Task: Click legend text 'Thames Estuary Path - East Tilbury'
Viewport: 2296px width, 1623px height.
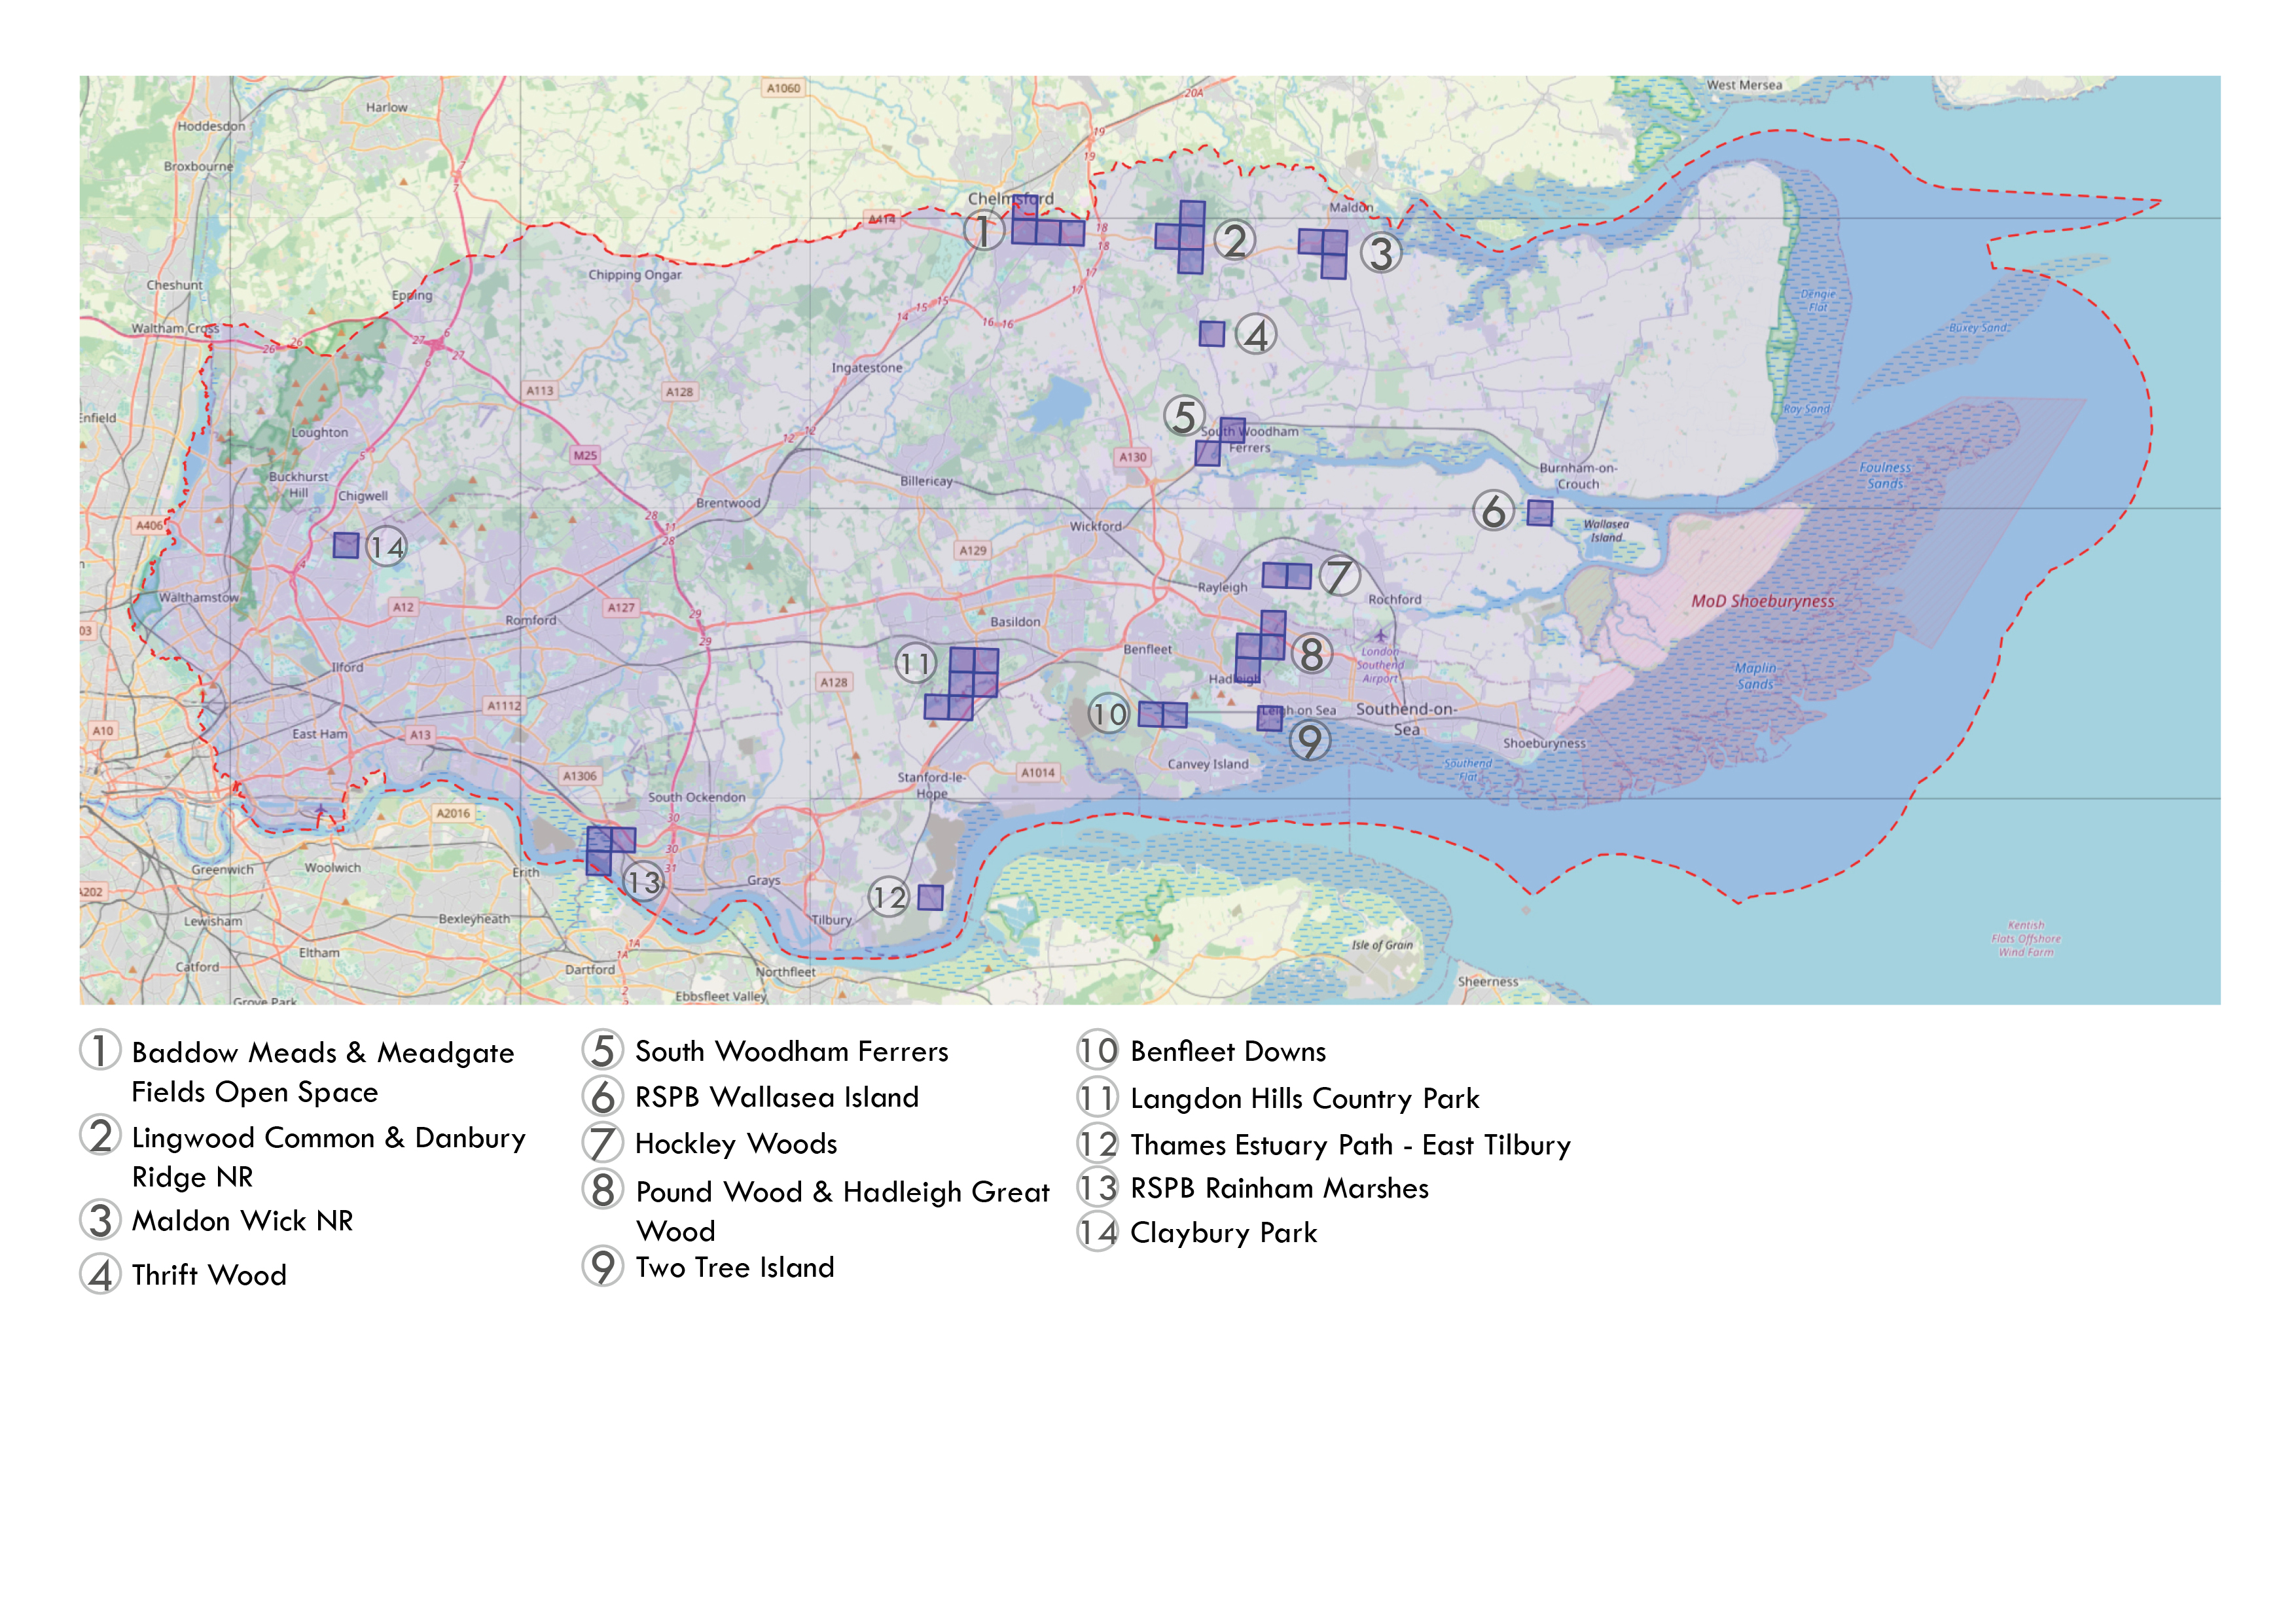Action: pyautogui.click(x=1351, y=1145)
